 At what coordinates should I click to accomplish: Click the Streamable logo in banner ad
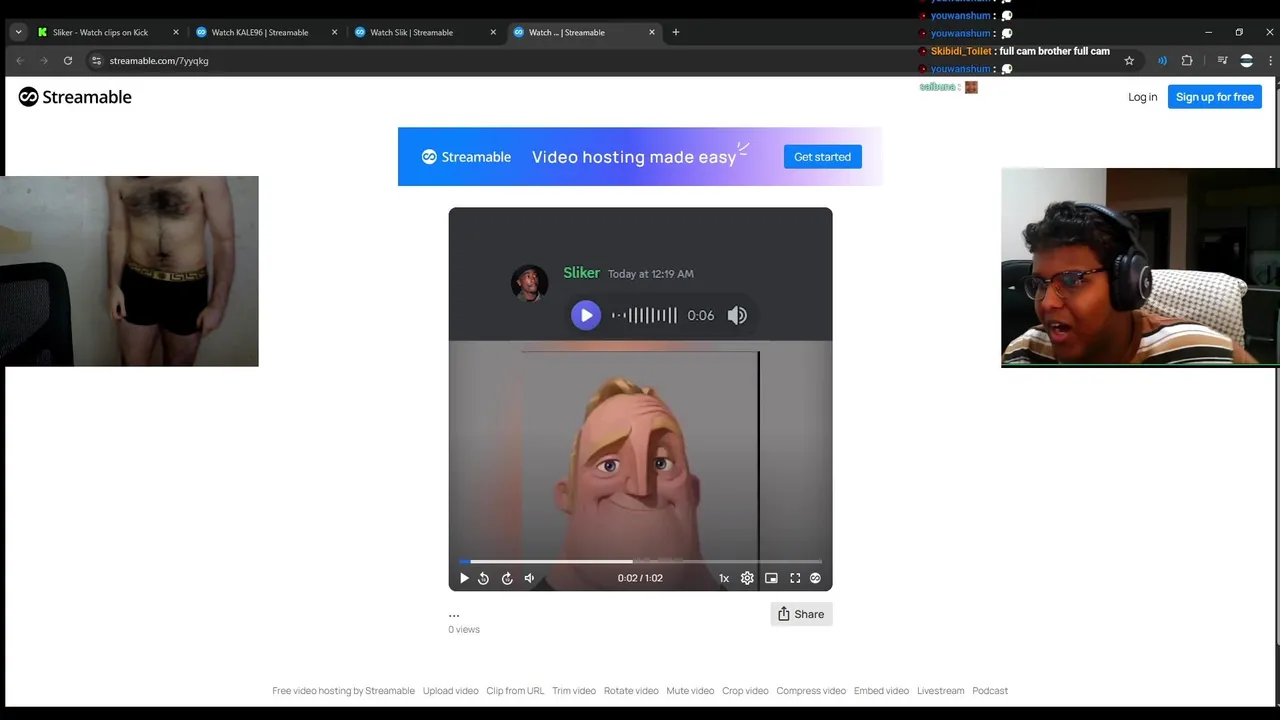pyautogui.click(x=466, y=157)
